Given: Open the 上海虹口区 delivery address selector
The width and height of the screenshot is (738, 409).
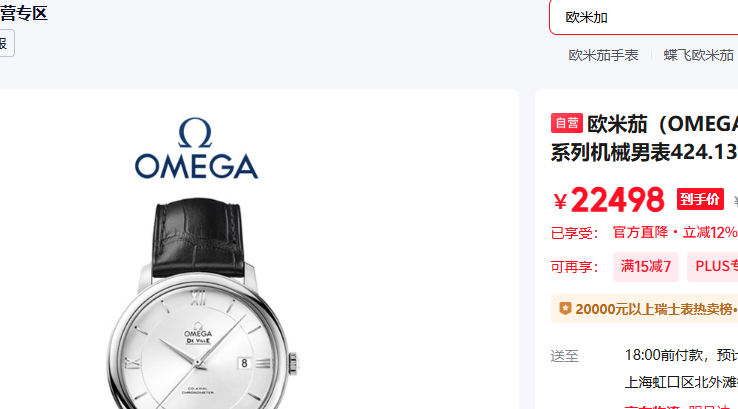Looking at the screenshot, I should click(x=681, y=382).
